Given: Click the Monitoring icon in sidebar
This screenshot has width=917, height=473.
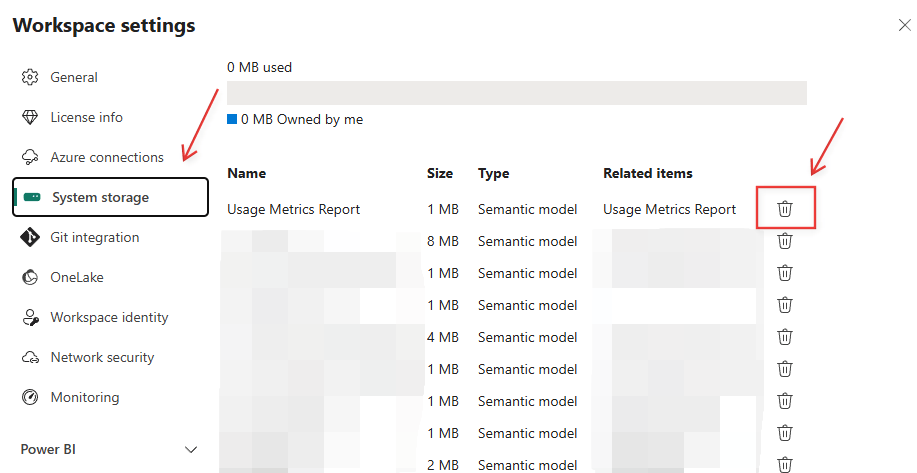Looking at the screenshot, I should click(30, 397).
